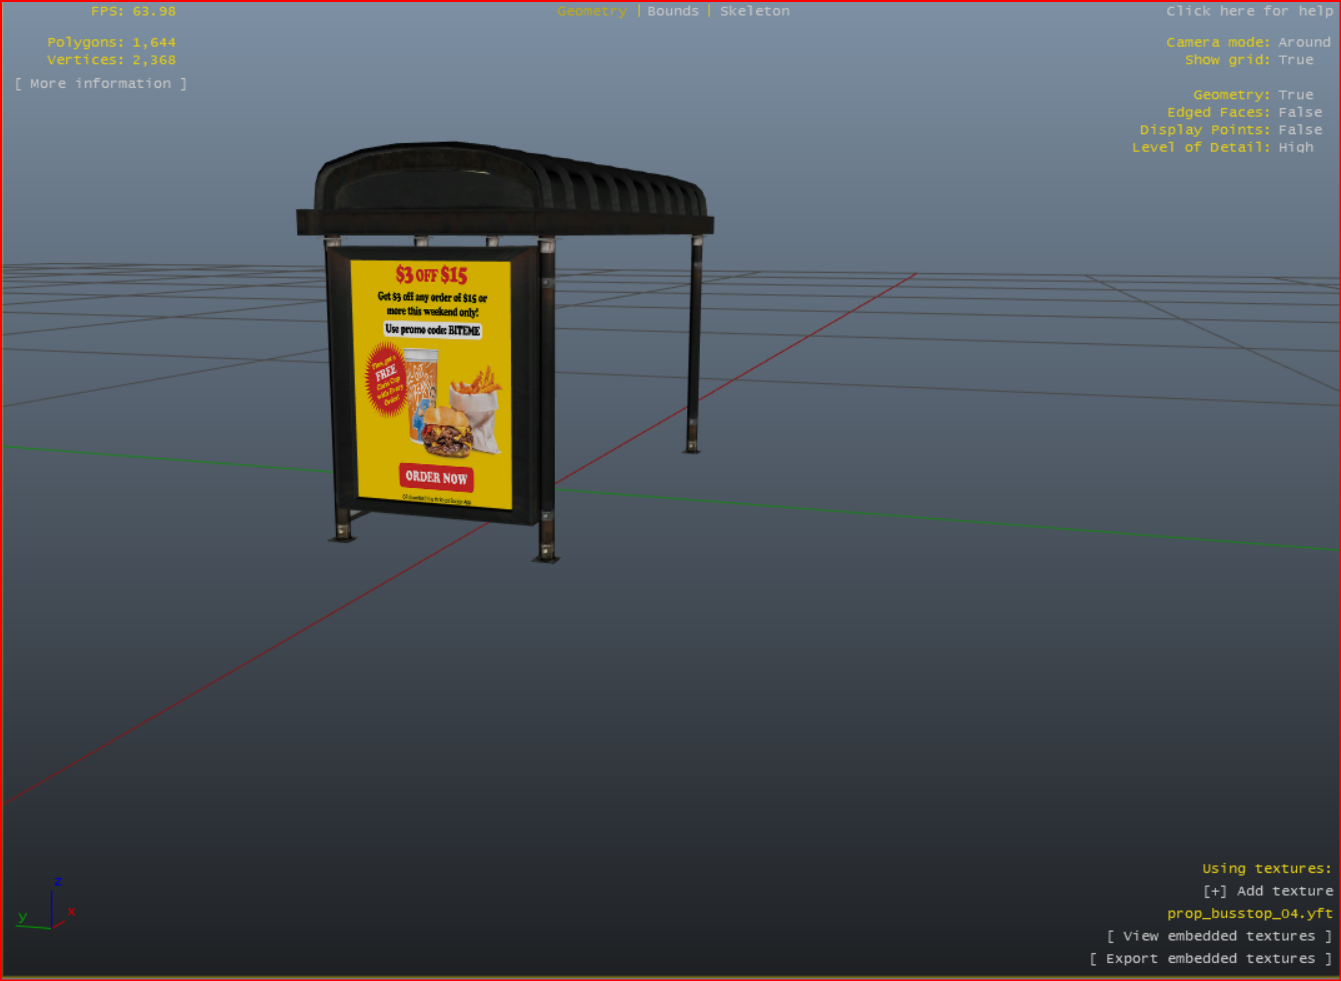Image resolution: width=1341 pixels, height=981 pixels.
Task: Click the 'Click here for help' link
Action: [x=1249, y=11]
